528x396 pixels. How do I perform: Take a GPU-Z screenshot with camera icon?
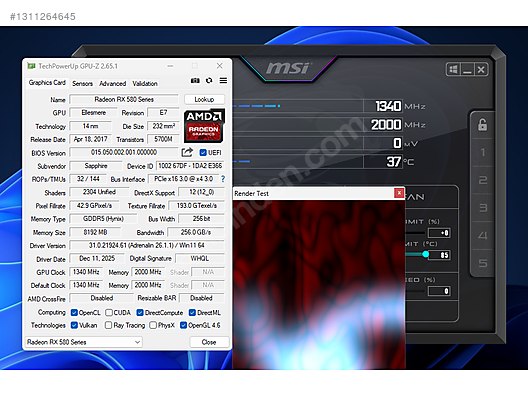(195, 80)
